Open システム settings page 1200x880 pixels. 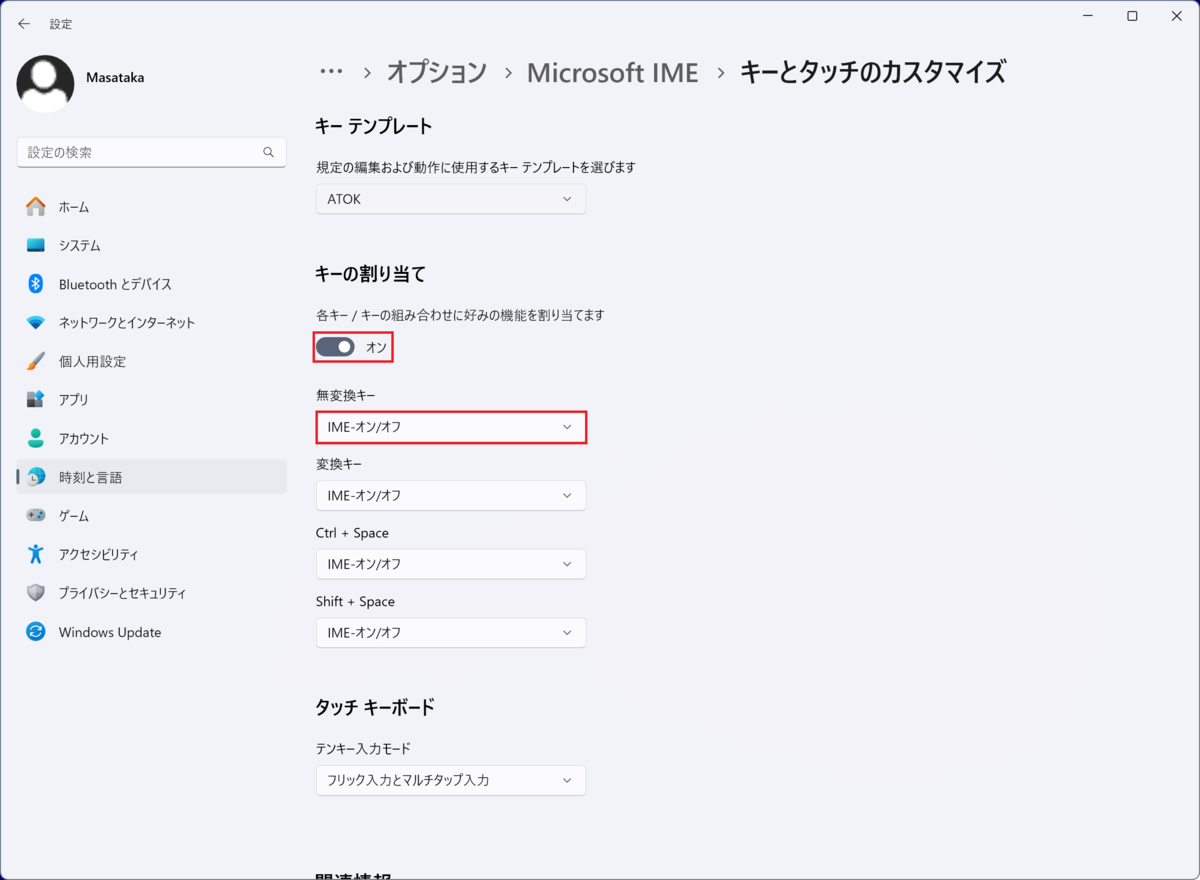coord(80,246)
